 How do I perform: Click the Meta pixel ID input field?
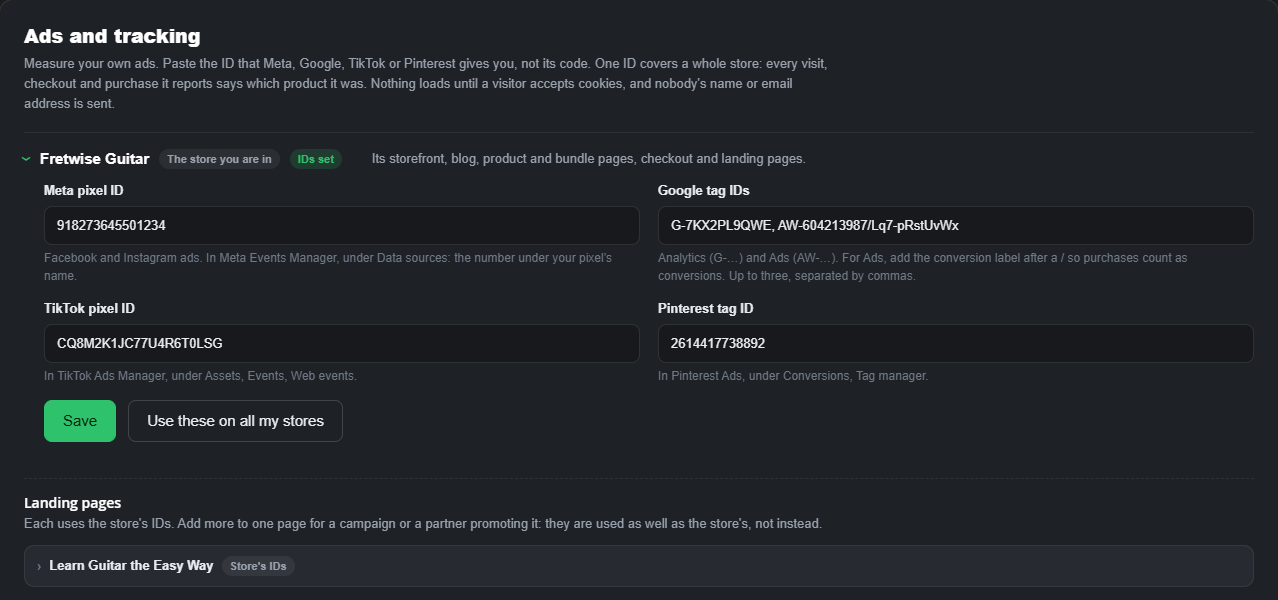[x=341, y=225]
